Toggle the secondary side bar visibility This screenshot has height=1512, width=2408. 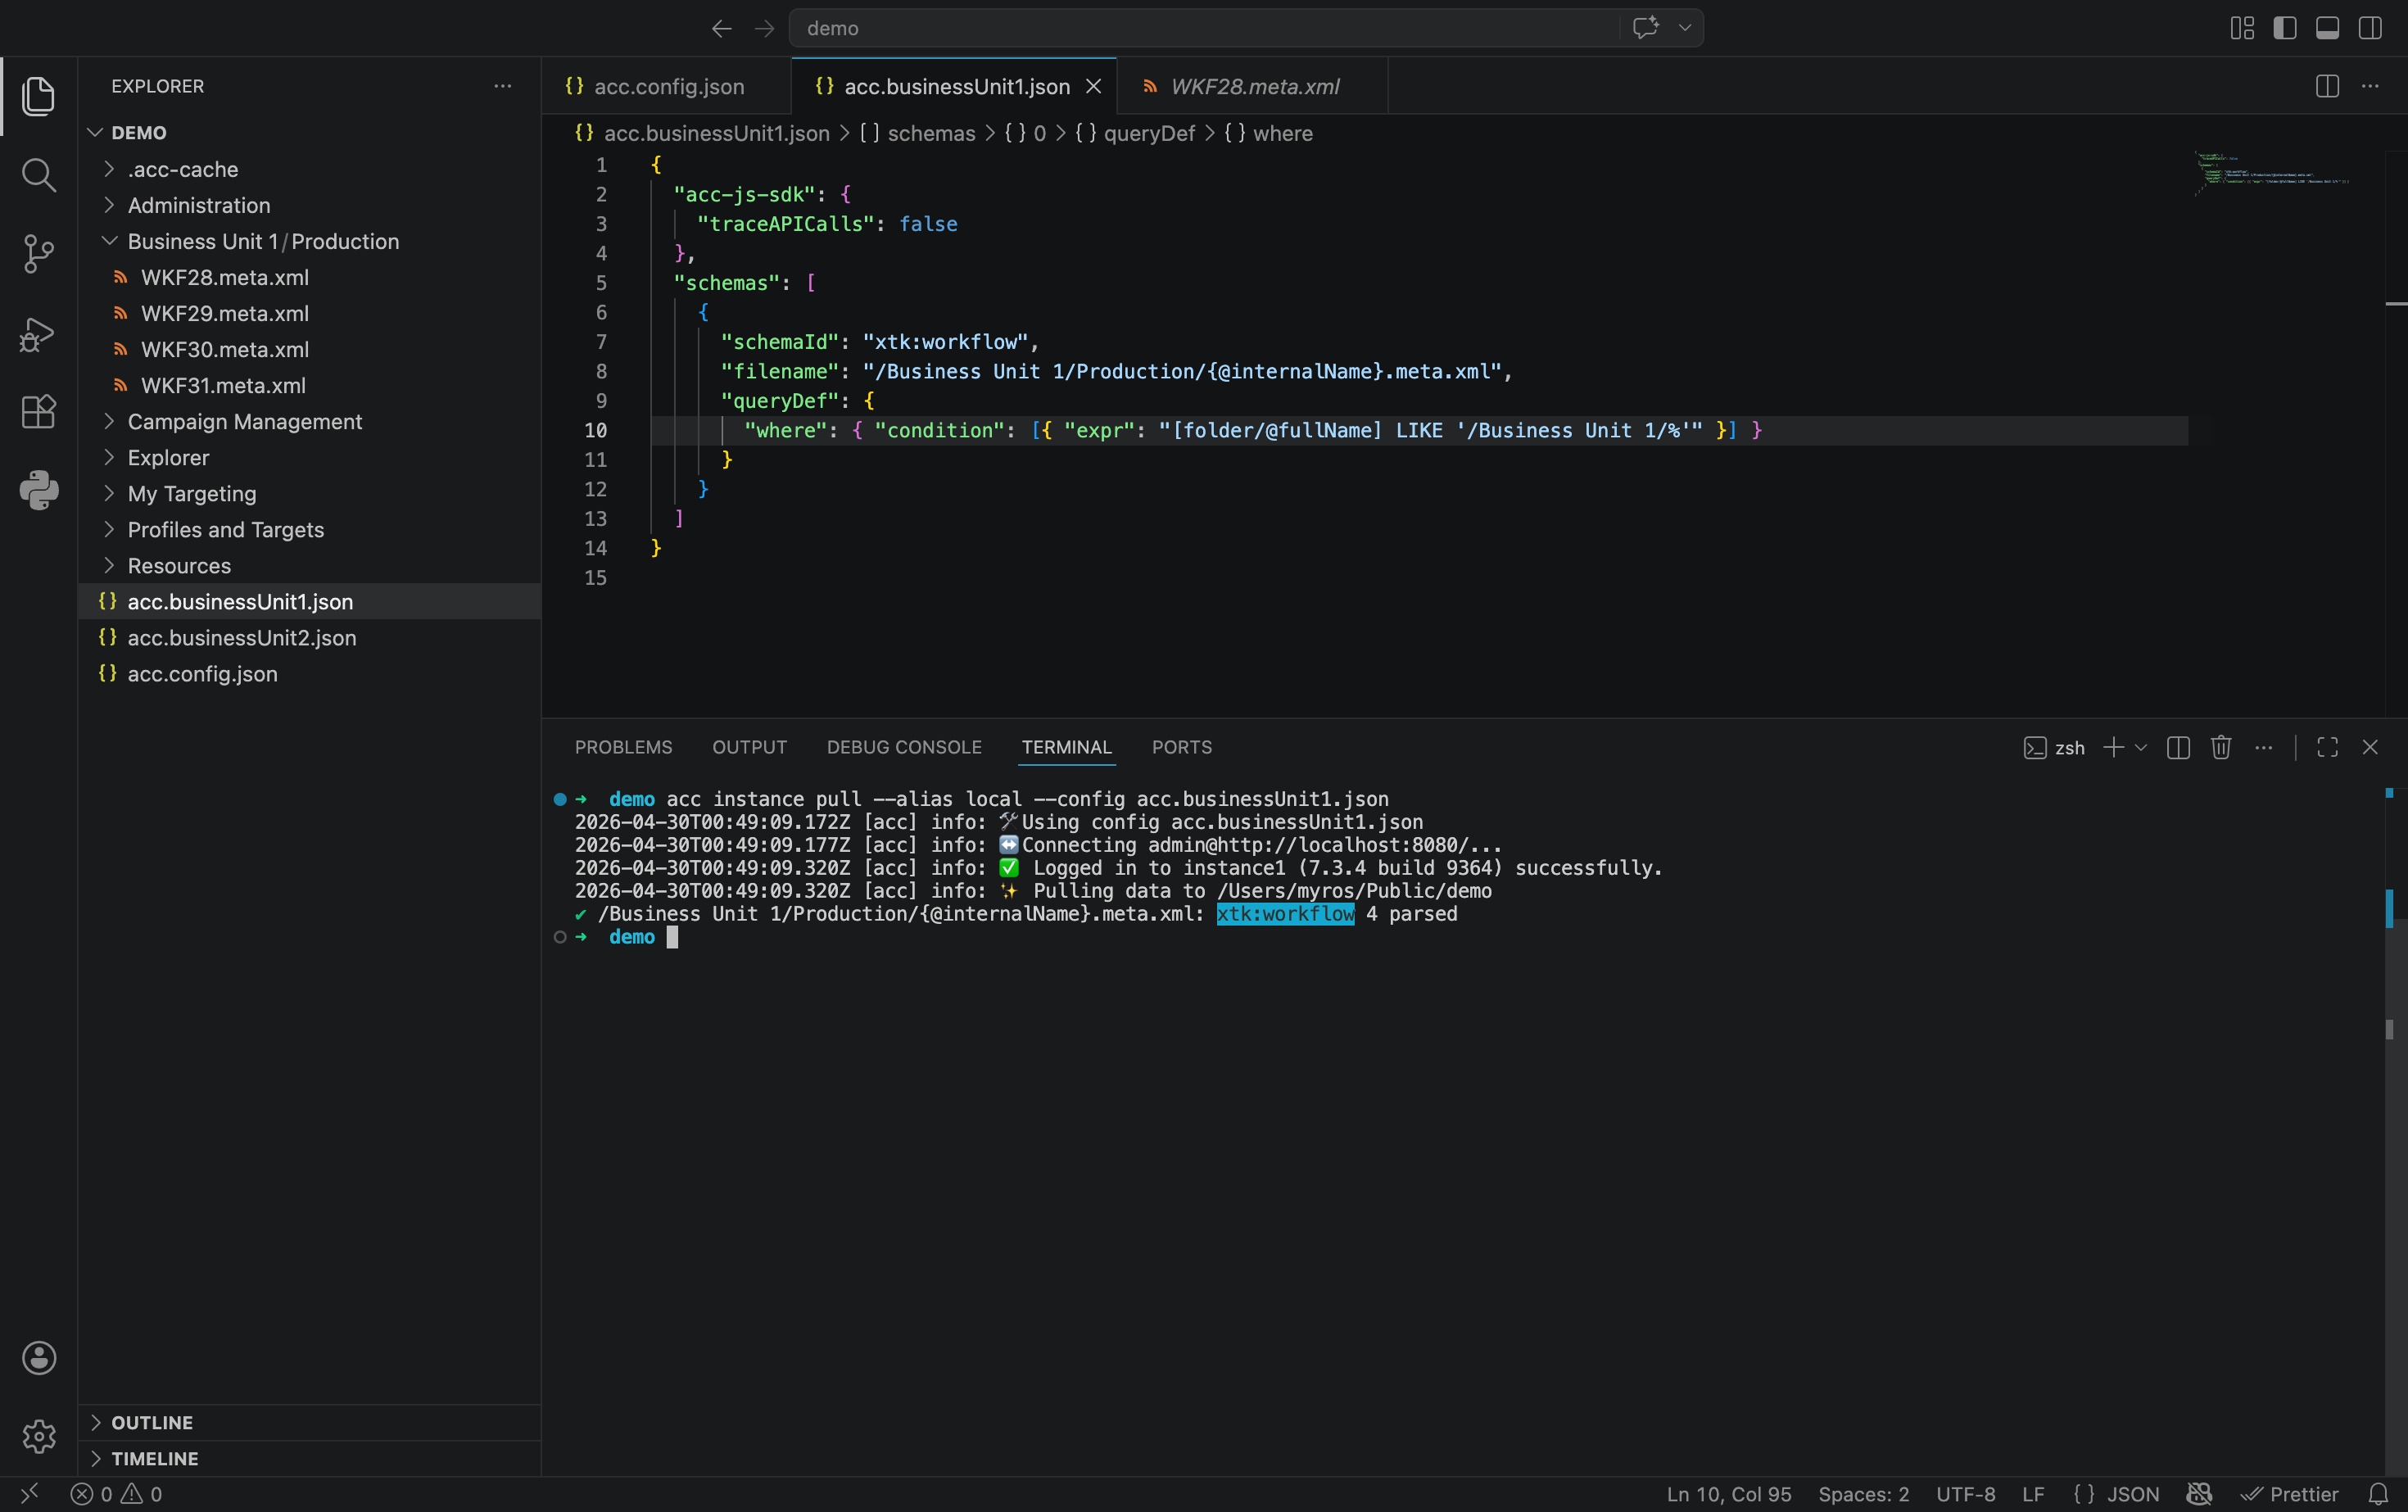pyautogui.click(x=2370, y=28)
